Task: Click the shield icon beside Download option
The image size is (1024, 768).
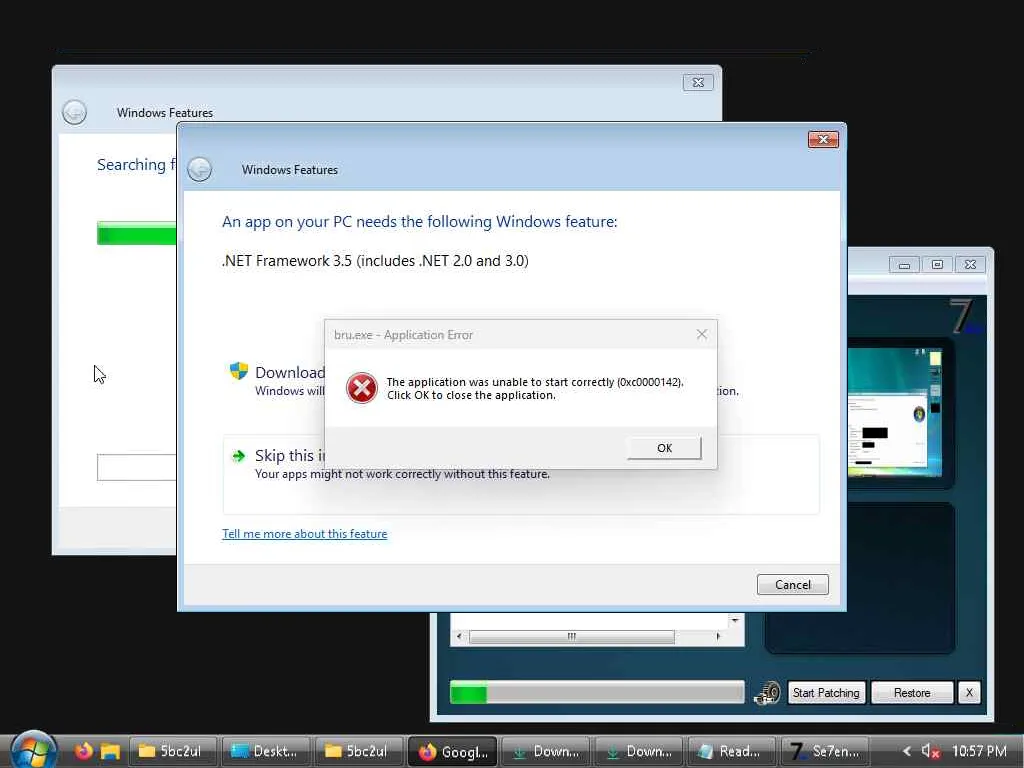Action: pyautogui.click(x=239, y=371)
